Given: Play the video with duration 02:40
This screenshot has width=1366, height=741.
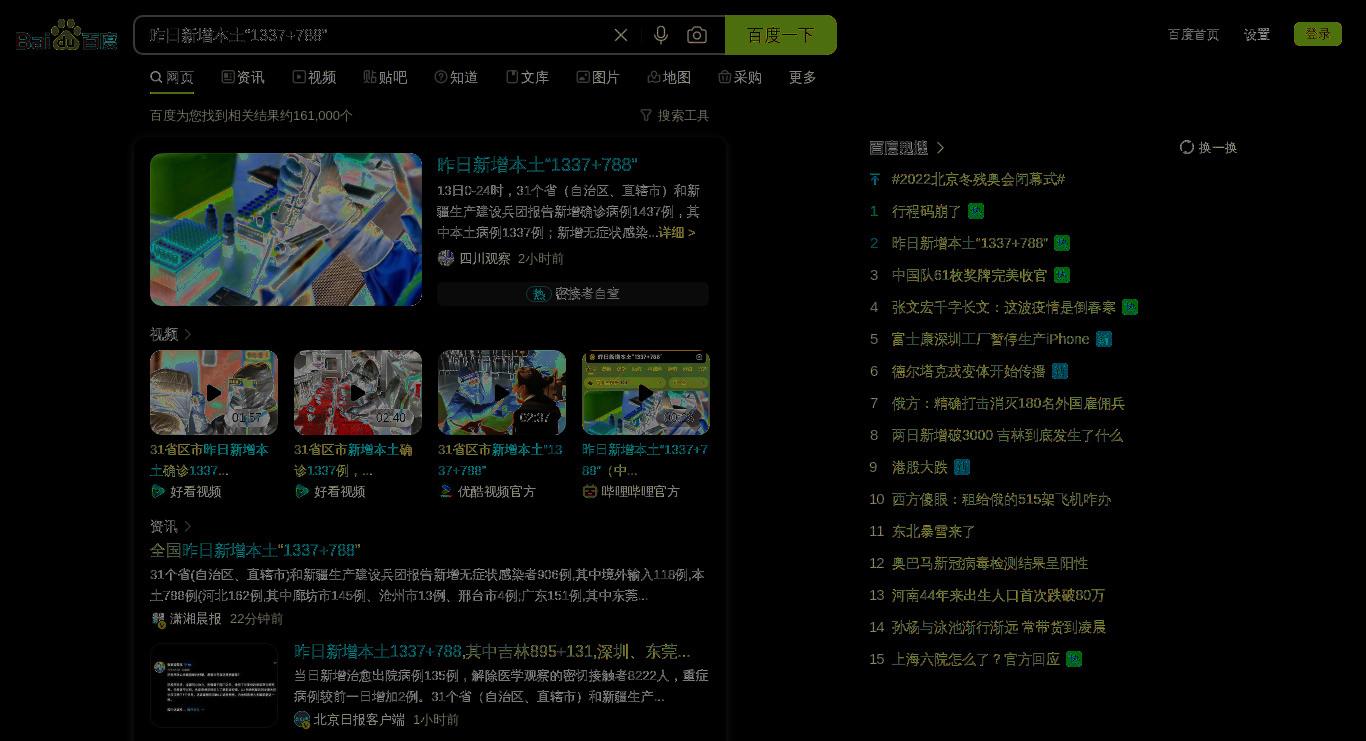Looking at the screenshot, I should 358,392.
